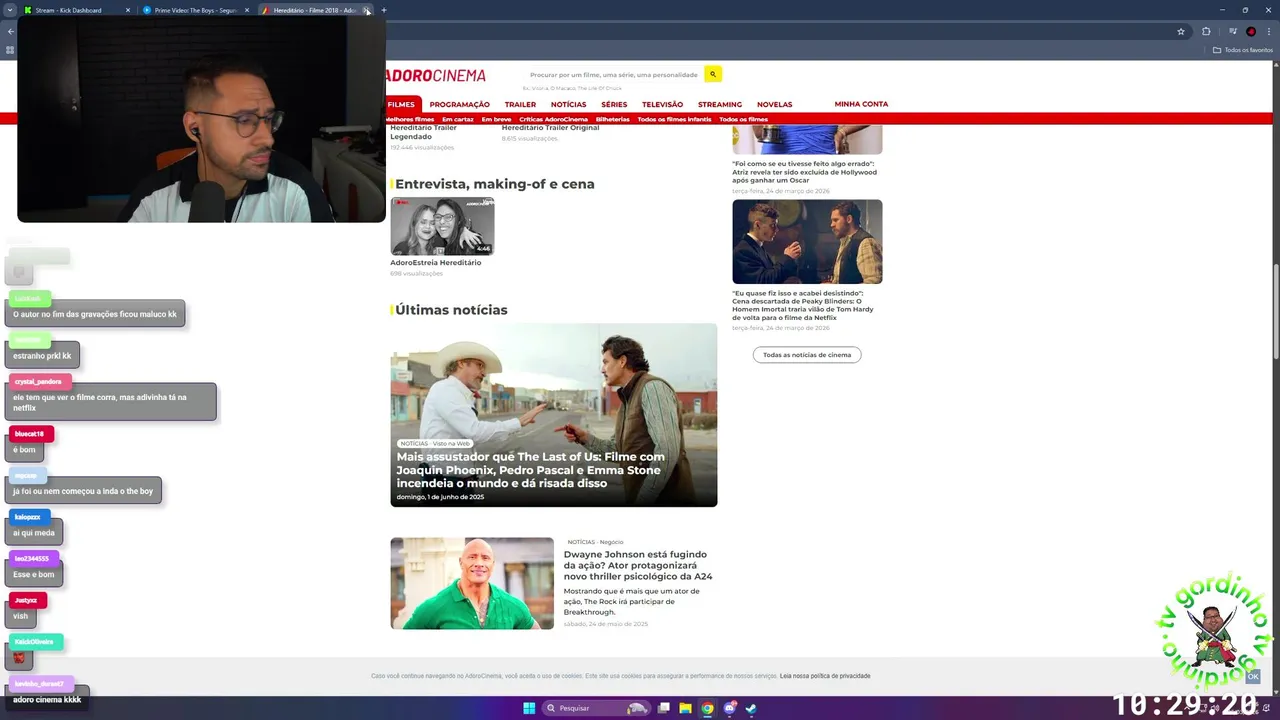
Task: Open the NOTÍCIAS menu
Action: [x=568, y=104]
